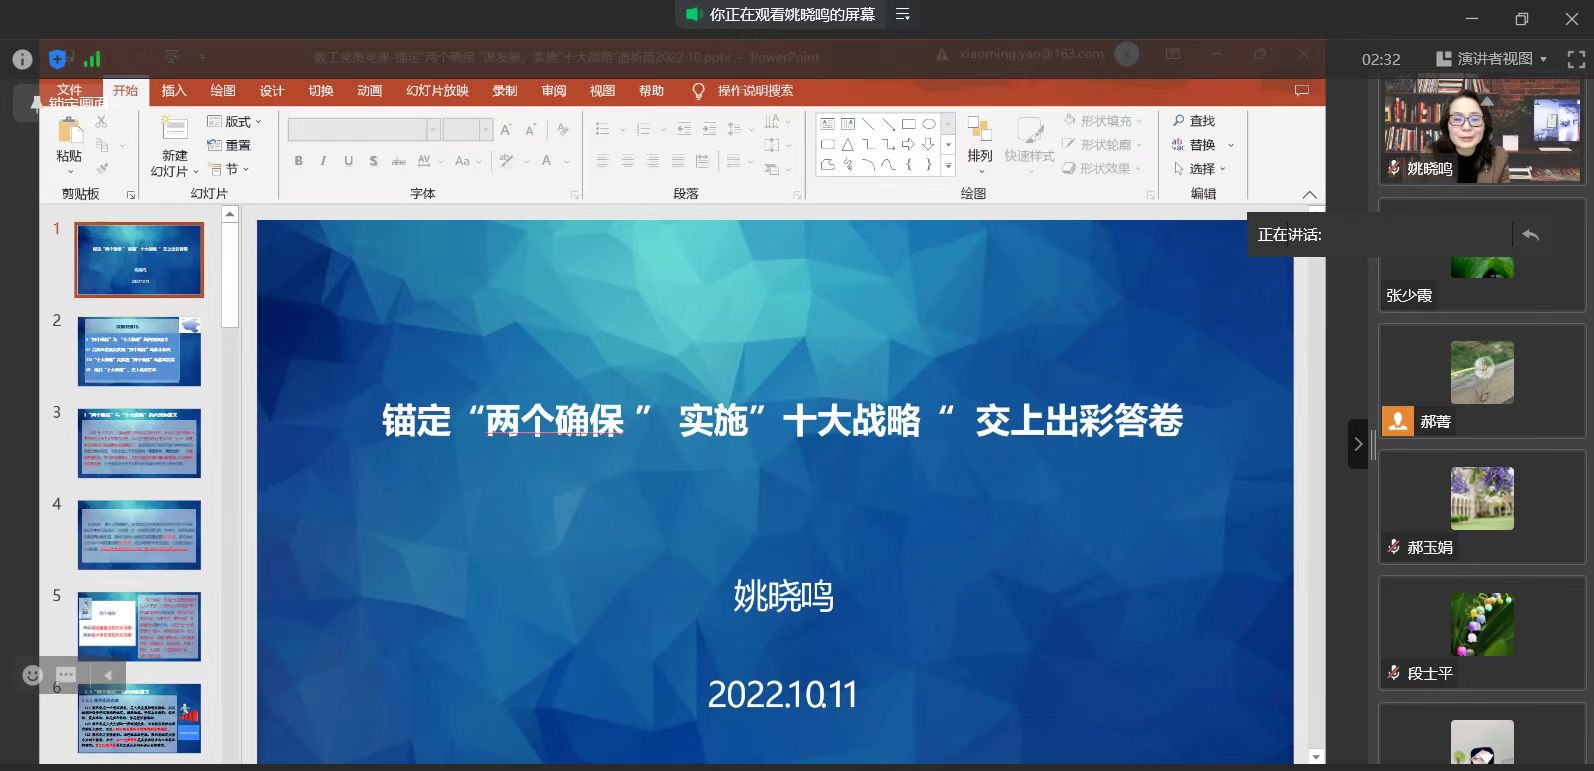Click the reply arrow beside 正在讲话
The height and width of the screenshot is (771, 1594).
coord(1530,235)
